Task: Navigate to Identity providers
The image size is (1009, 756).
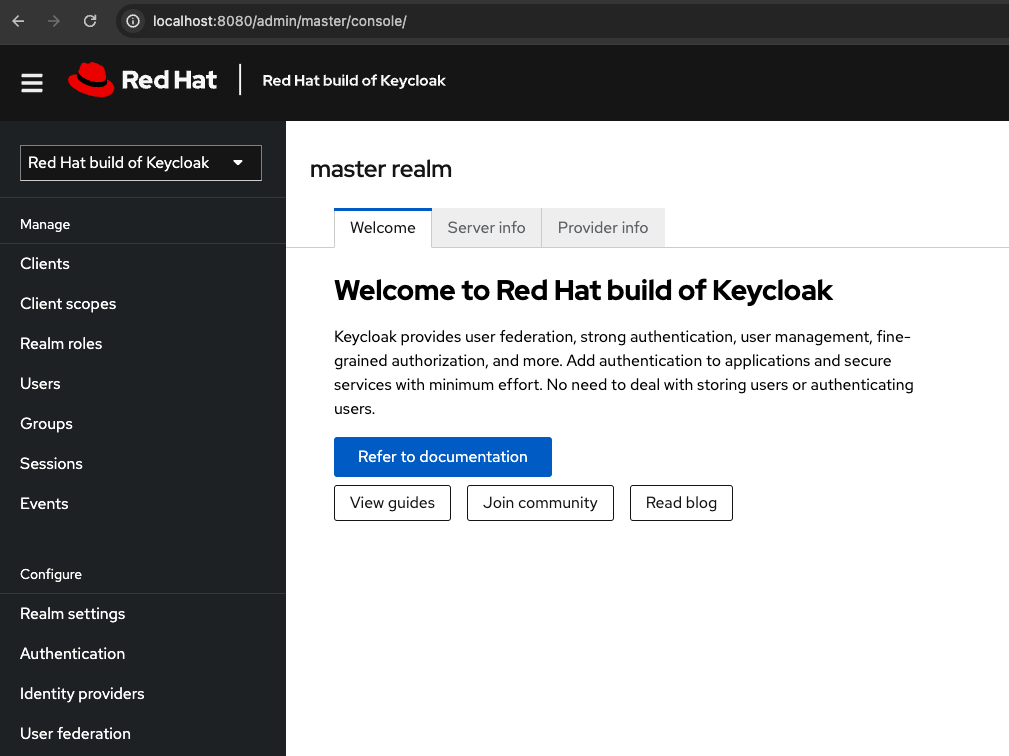Action: click(82, 693)
